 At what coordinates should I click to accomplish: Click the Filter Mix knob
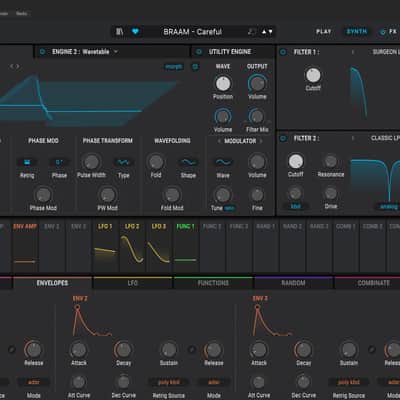pos(257,117)
